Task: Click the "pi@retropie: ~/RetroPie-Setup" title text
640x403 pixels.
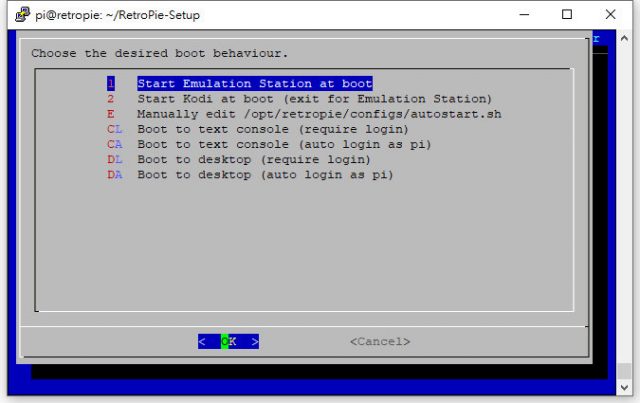Action: click(x=118, y=15)
